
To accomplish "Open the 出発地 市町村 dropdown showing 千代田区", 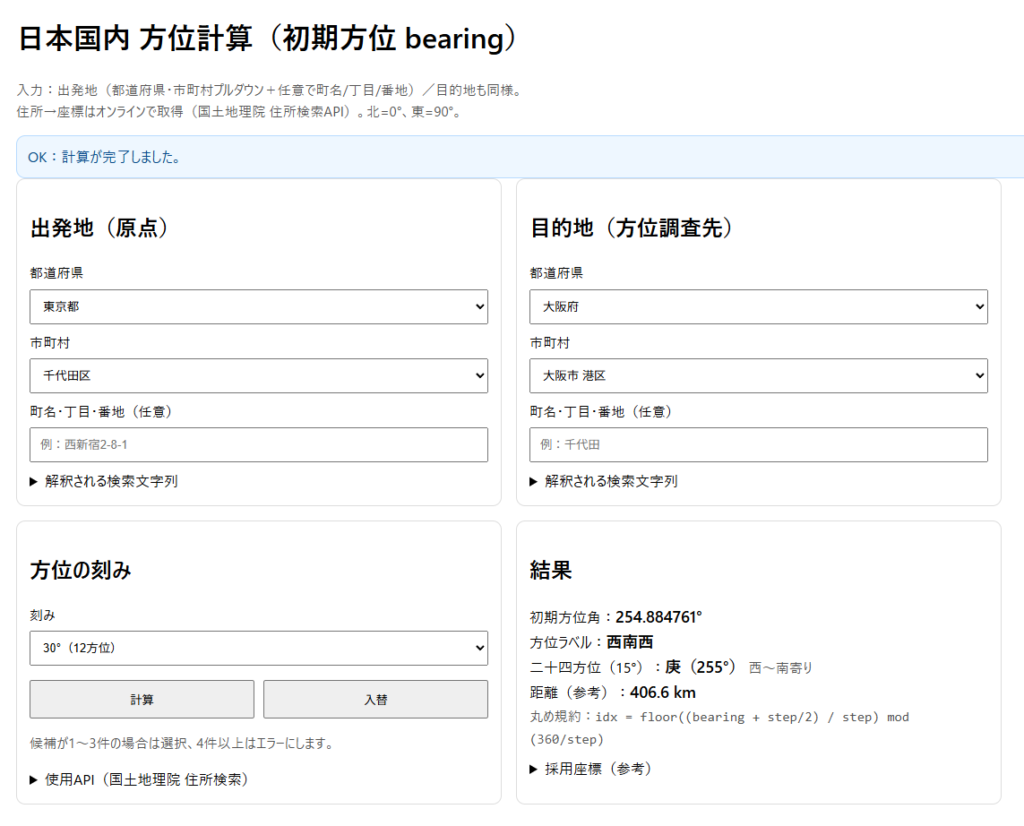I will pyautogui.click(x=259, y=376).
